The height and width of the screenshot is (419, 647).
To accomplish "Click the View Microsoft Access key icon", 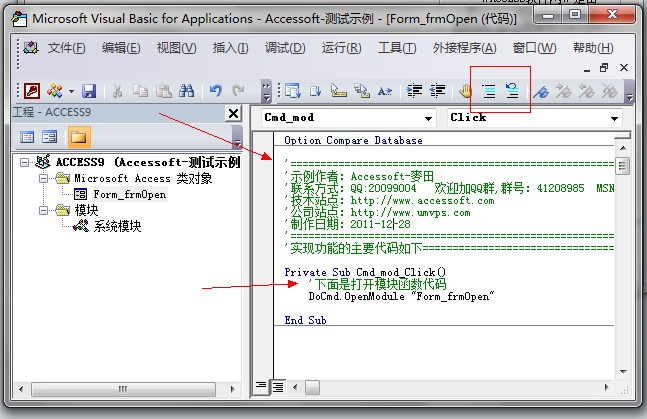I will pyautogui.click(x=32, y=91).
